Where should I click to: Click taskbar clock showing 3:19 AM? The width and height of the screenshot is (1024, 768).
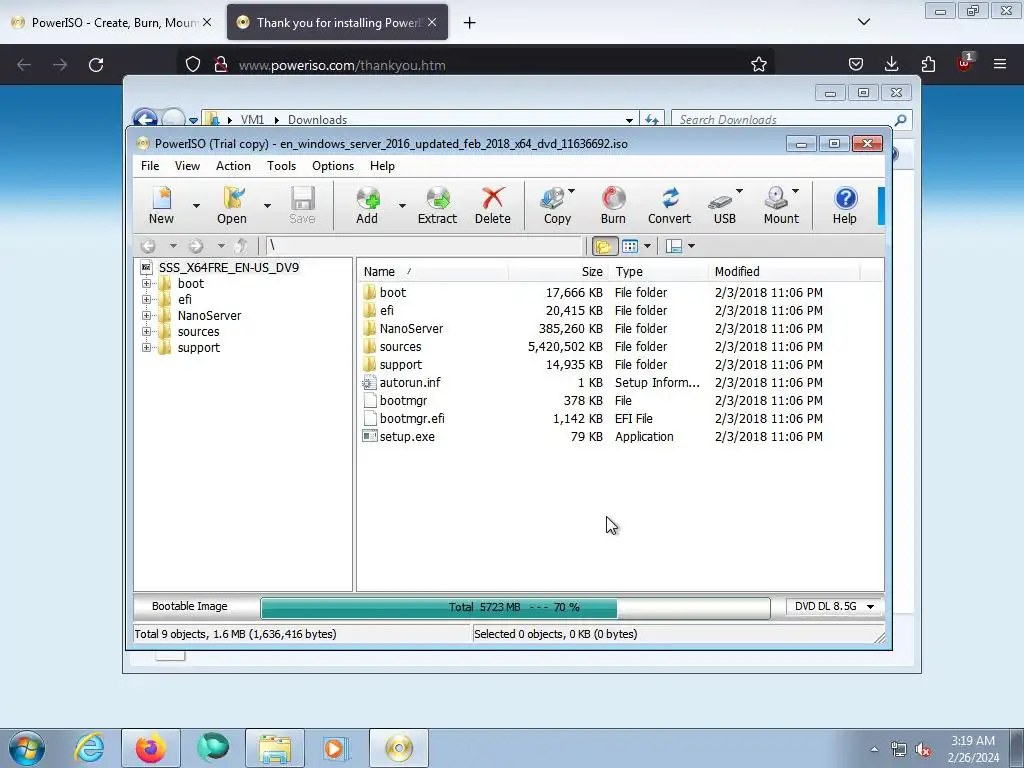pyautogui.click(x=973, y=749)
